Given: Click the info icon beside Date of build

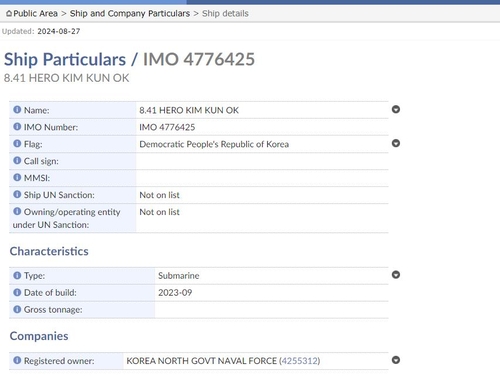Looking at the screenshot, I should click(17, 292).
